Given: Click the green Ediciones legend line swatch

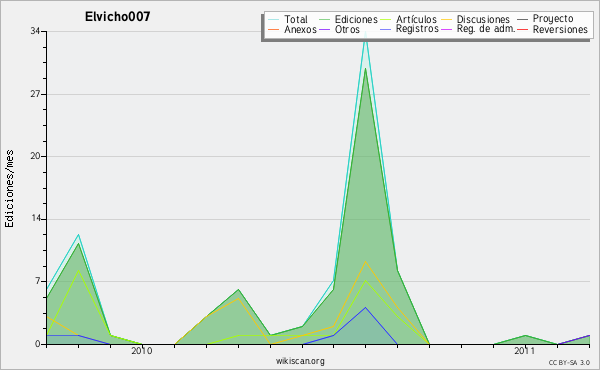Looking at the screenshot, I should coord(324,19).
